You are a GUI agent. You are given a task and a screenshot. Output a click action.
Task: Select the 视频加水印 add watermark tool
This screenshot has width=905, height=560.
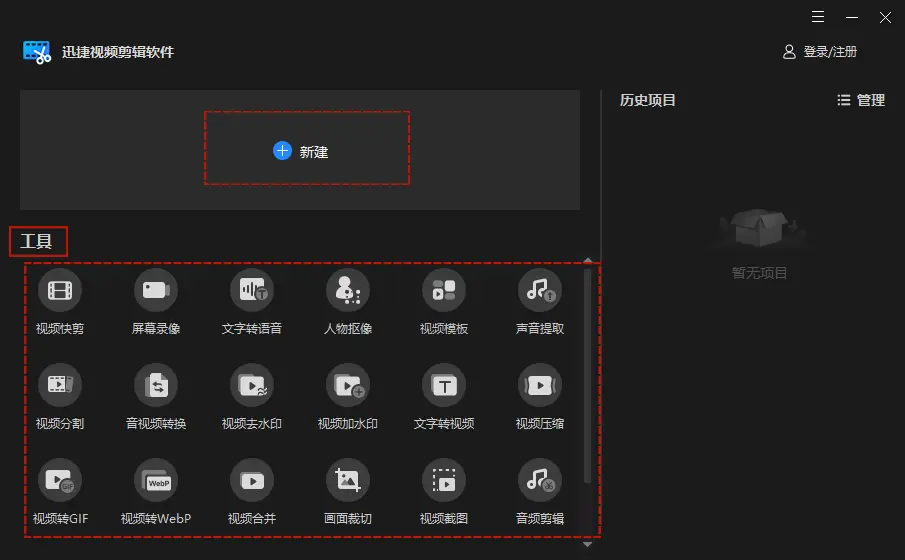pyautogui.click(x=347, y=397)
